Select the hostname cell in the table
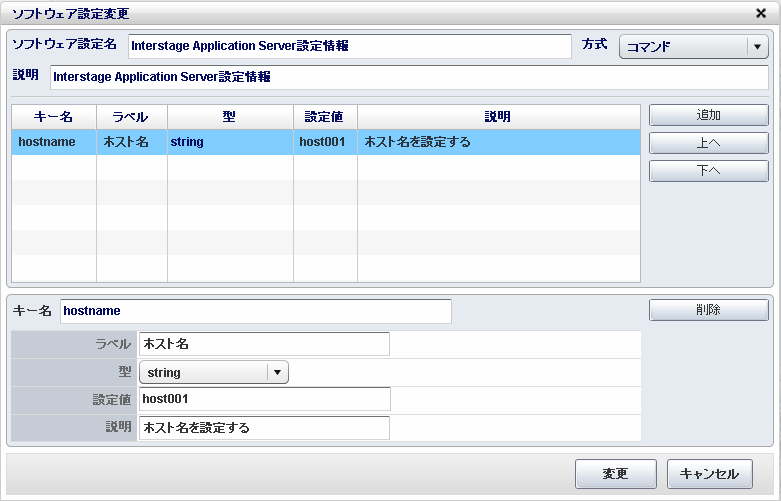Viewport: 781px width, 501px height. click(x=54, y=142)
